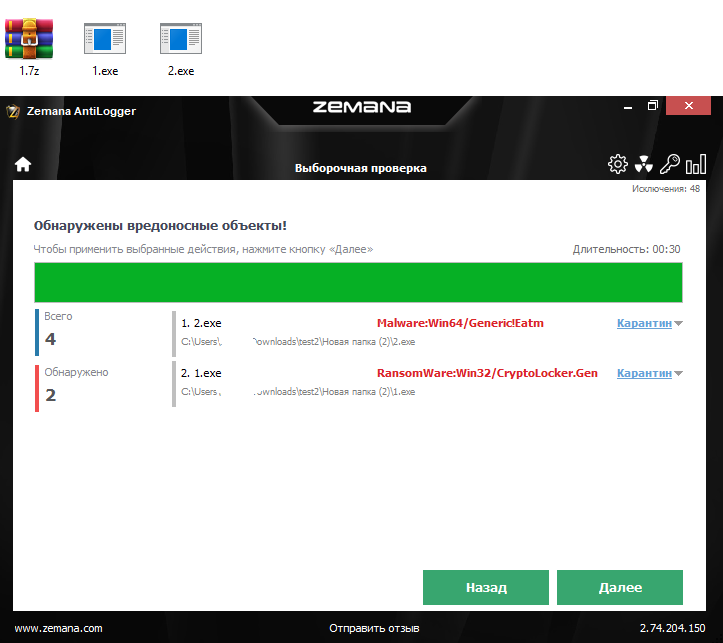This screenshot has width=723, height=643.
Task: Click Обнаружены вредоносные объекты! heading
Action: (x=160, y=226)
